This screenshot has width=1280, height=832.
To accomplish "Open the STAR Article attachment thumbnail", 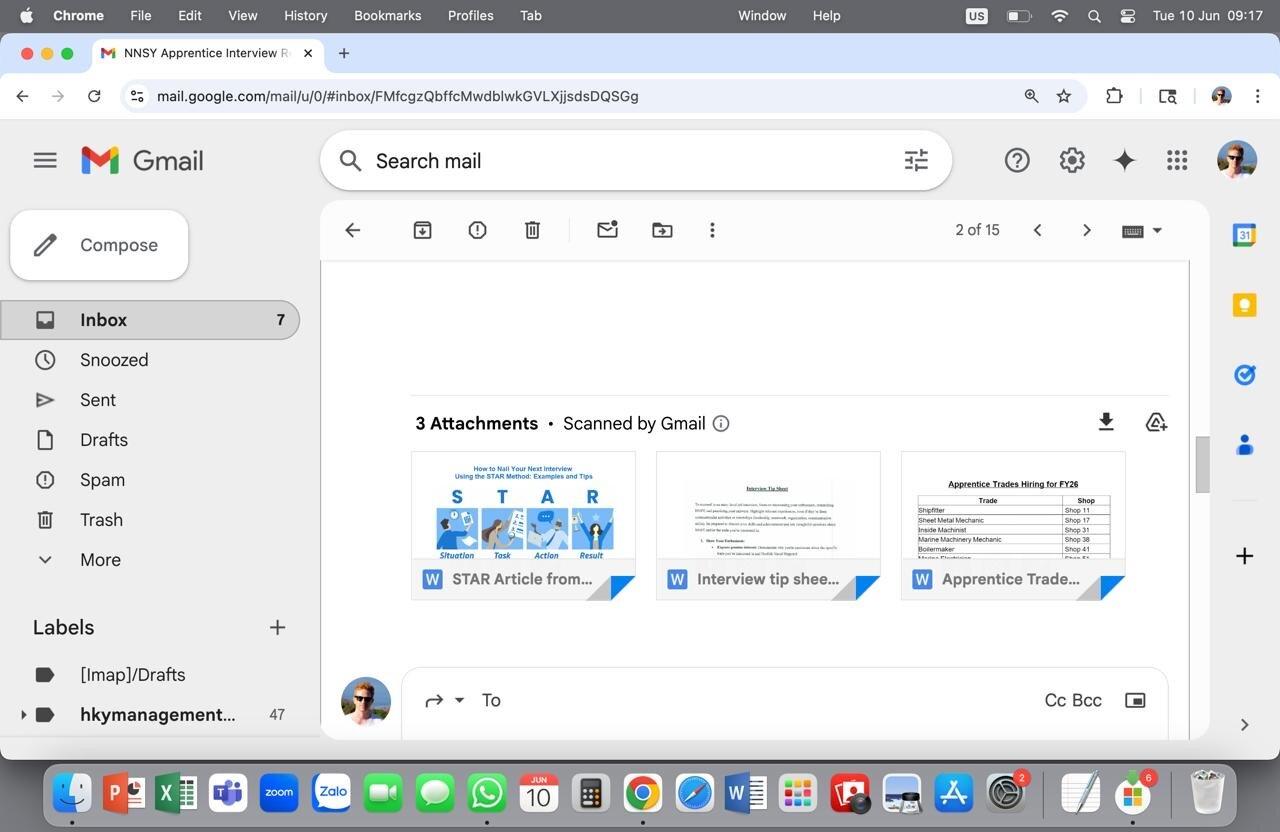I will (x=523, y=525).
